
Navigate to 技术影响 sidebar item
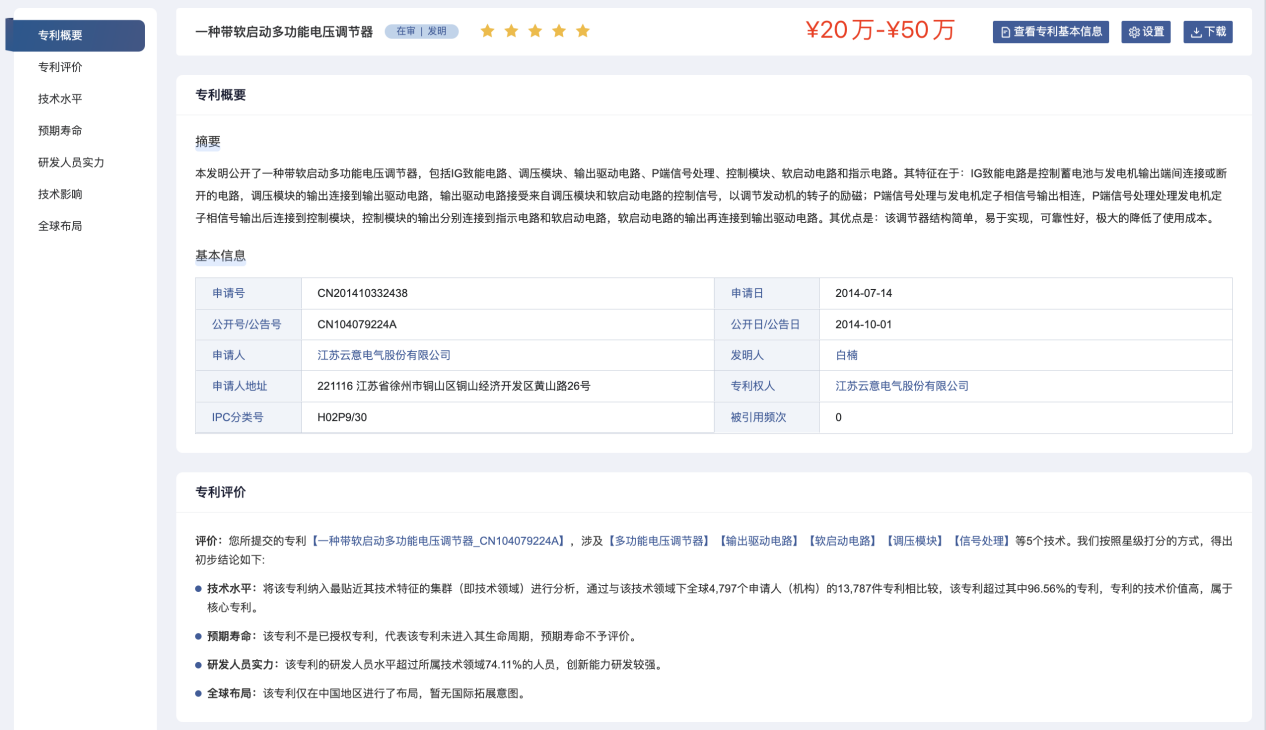60,194
